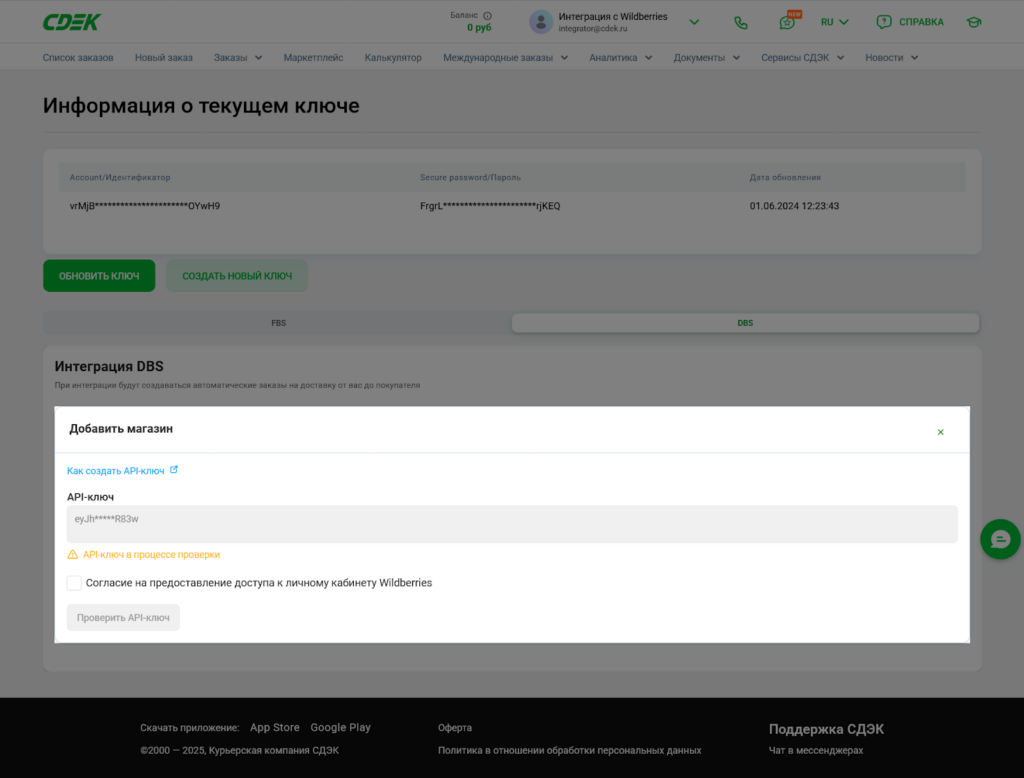Expand the account dropdown chevron
Screen dimensions: 1024x778
(694, 22)
